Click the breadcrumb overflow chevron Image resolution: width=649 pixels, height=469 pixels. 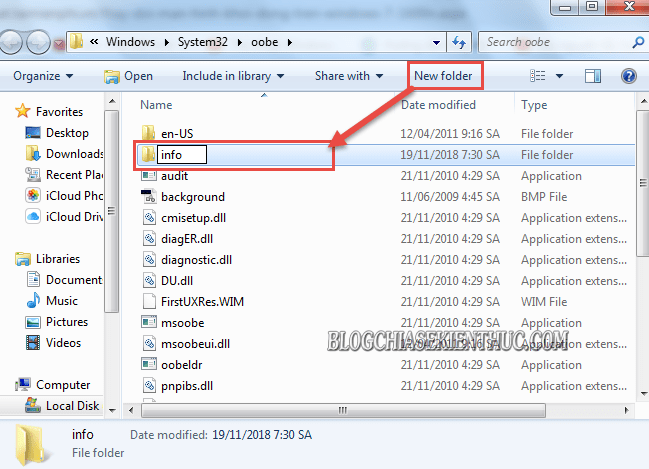(x=94, y=42)
